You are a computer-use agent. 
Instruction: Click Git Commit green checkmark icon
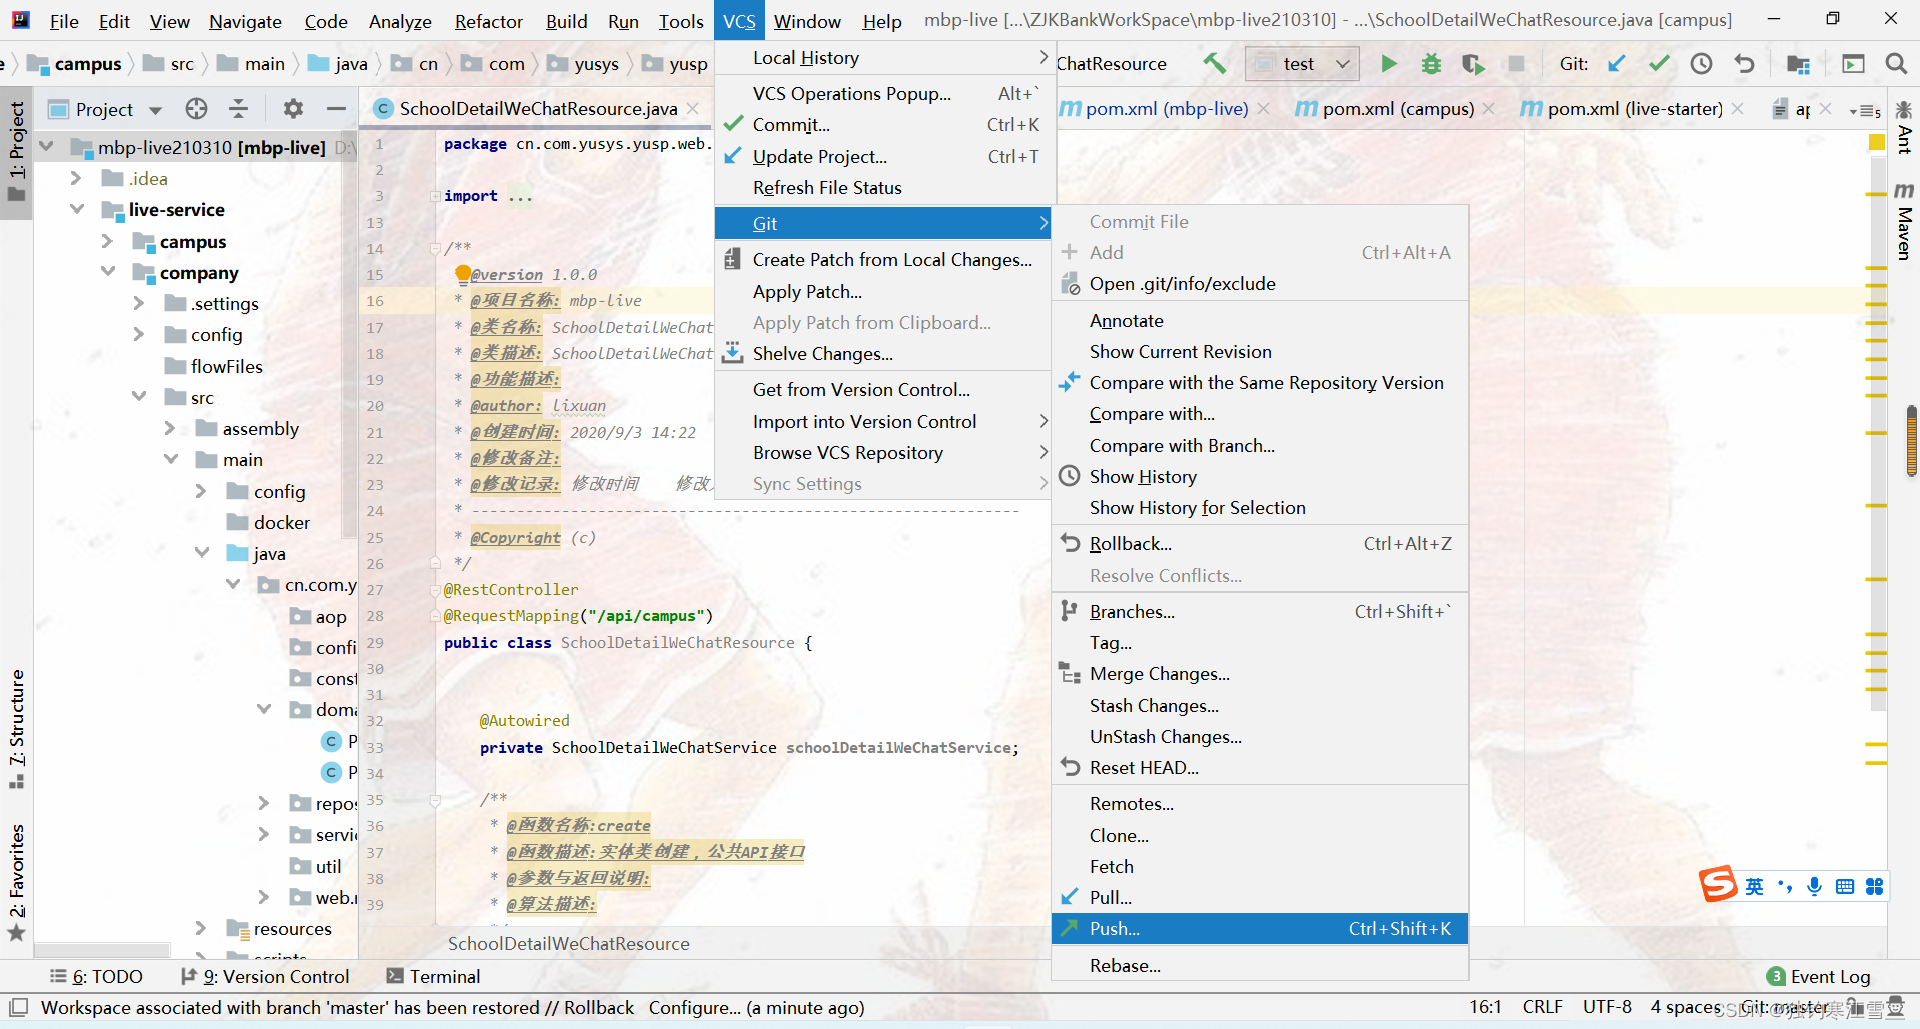[1659, 63]
